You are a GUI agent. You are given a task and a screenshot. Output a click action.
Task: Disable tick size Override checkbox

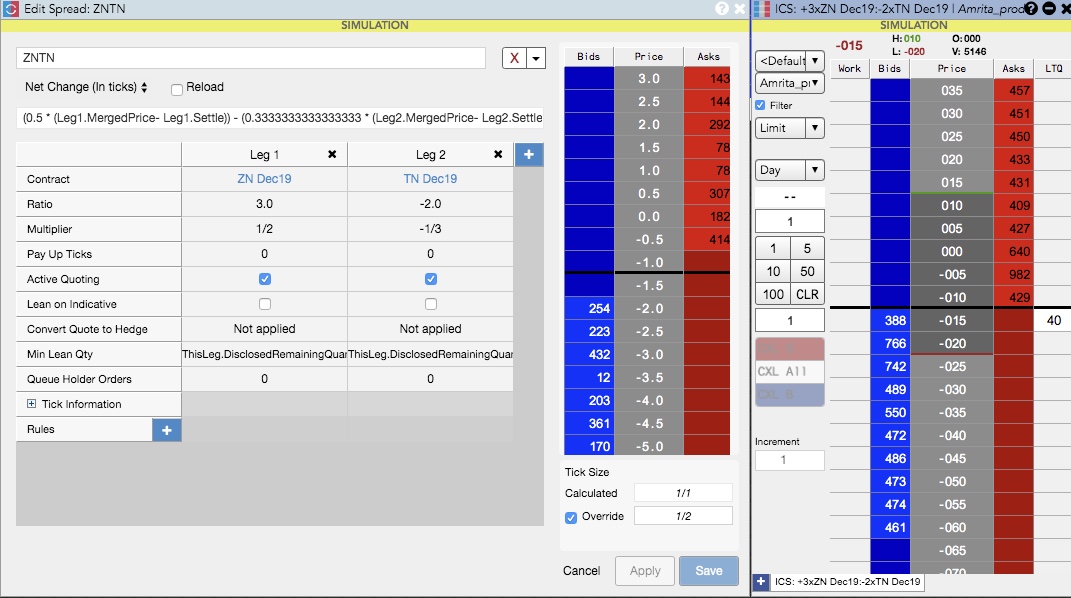click(x=571, y=517)
